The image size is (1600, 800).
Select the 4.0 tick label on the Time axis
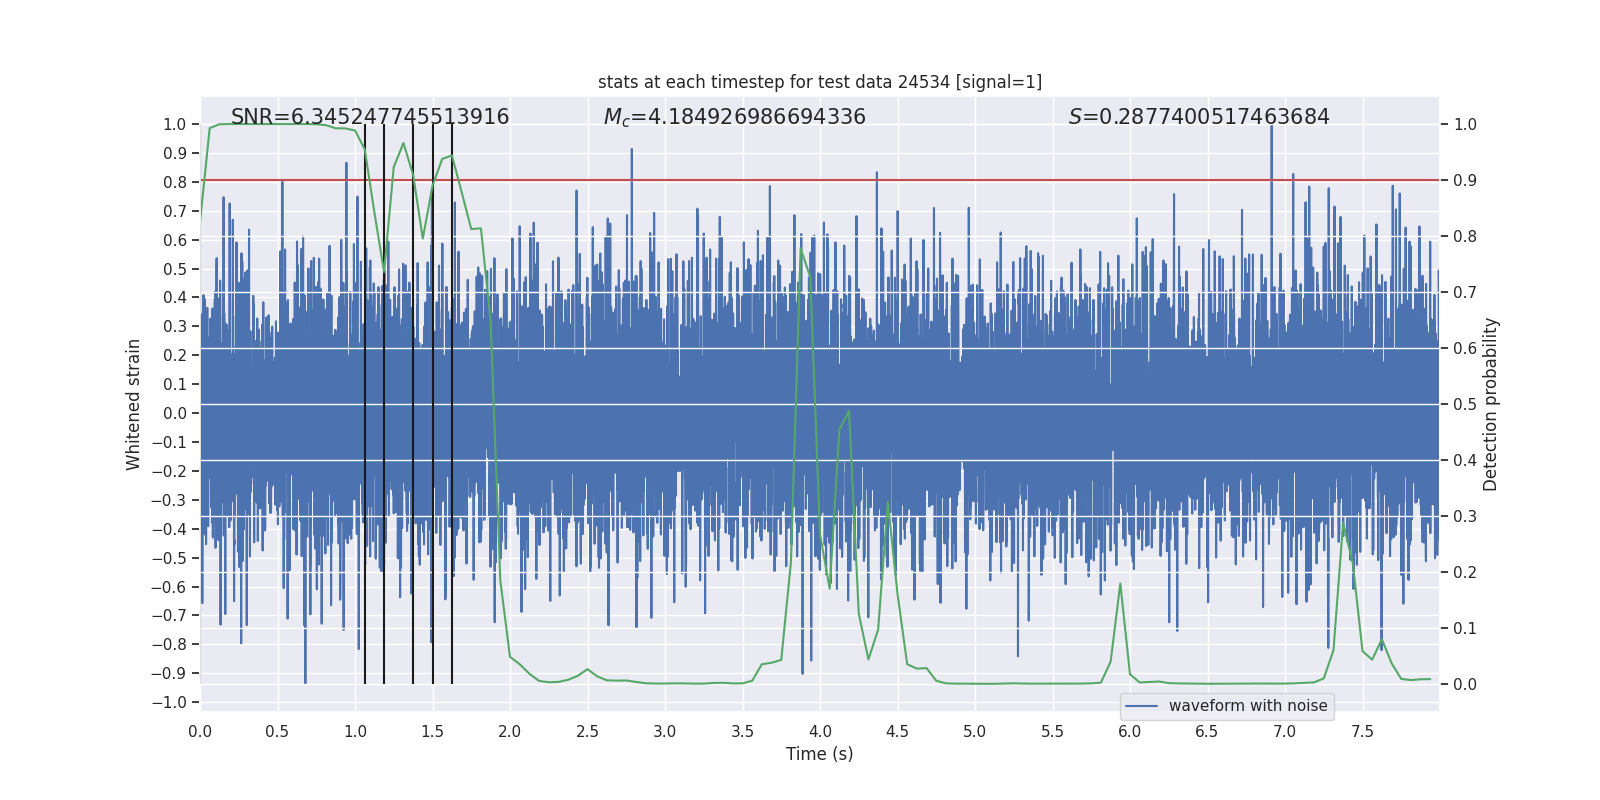[820, 731]
